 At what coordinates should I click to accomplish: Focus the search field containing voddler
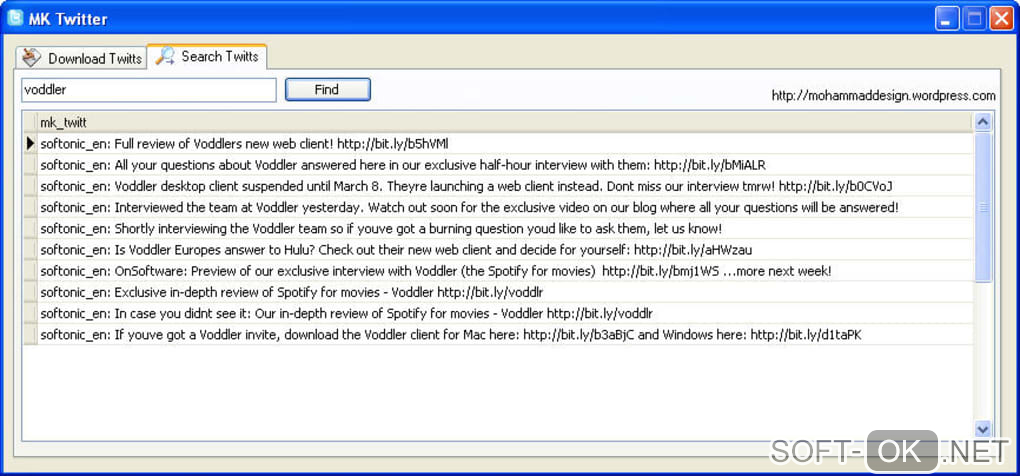click(149, 90)
